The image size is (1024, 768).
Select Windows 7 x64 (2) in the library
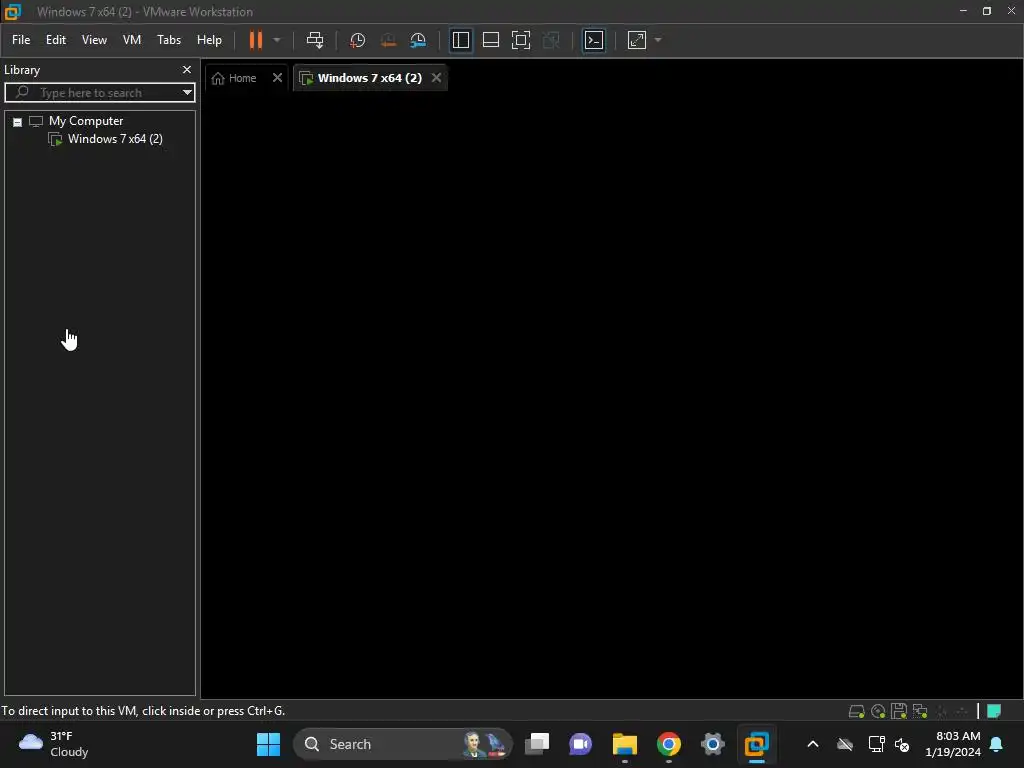pos(115,139)
